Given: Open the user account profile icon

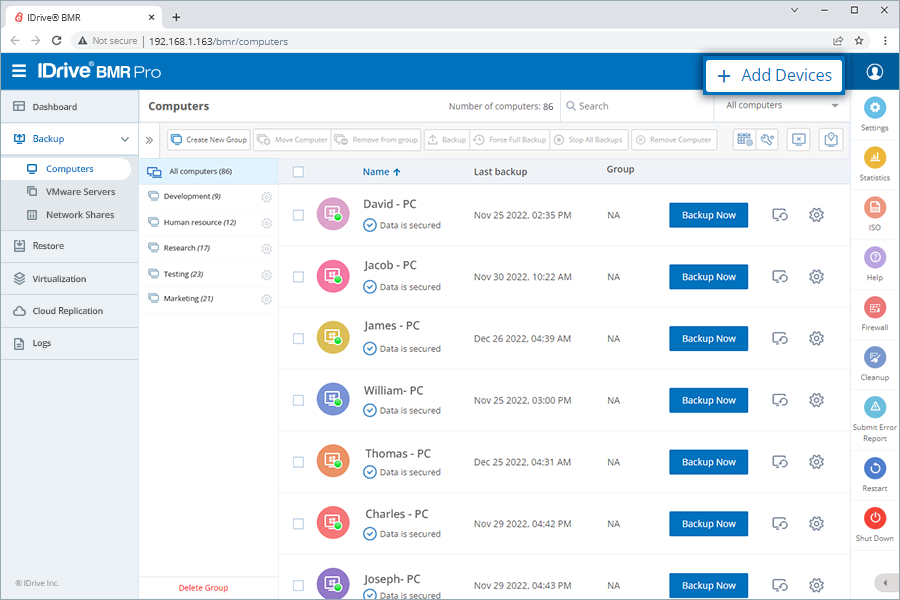Looking at the screenshot, I should tap(874, 72).
